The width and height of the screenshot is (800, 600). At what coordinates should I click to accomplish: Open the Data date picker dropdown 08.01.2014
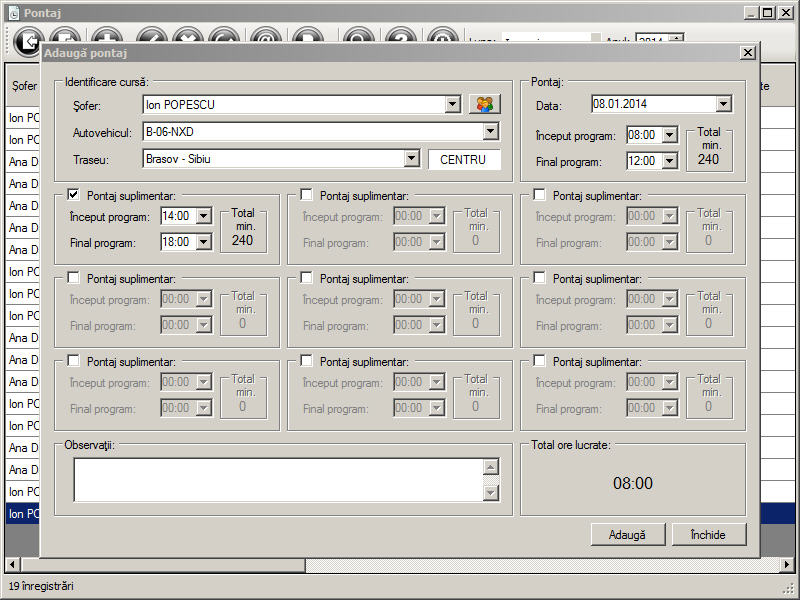(723, 104)
